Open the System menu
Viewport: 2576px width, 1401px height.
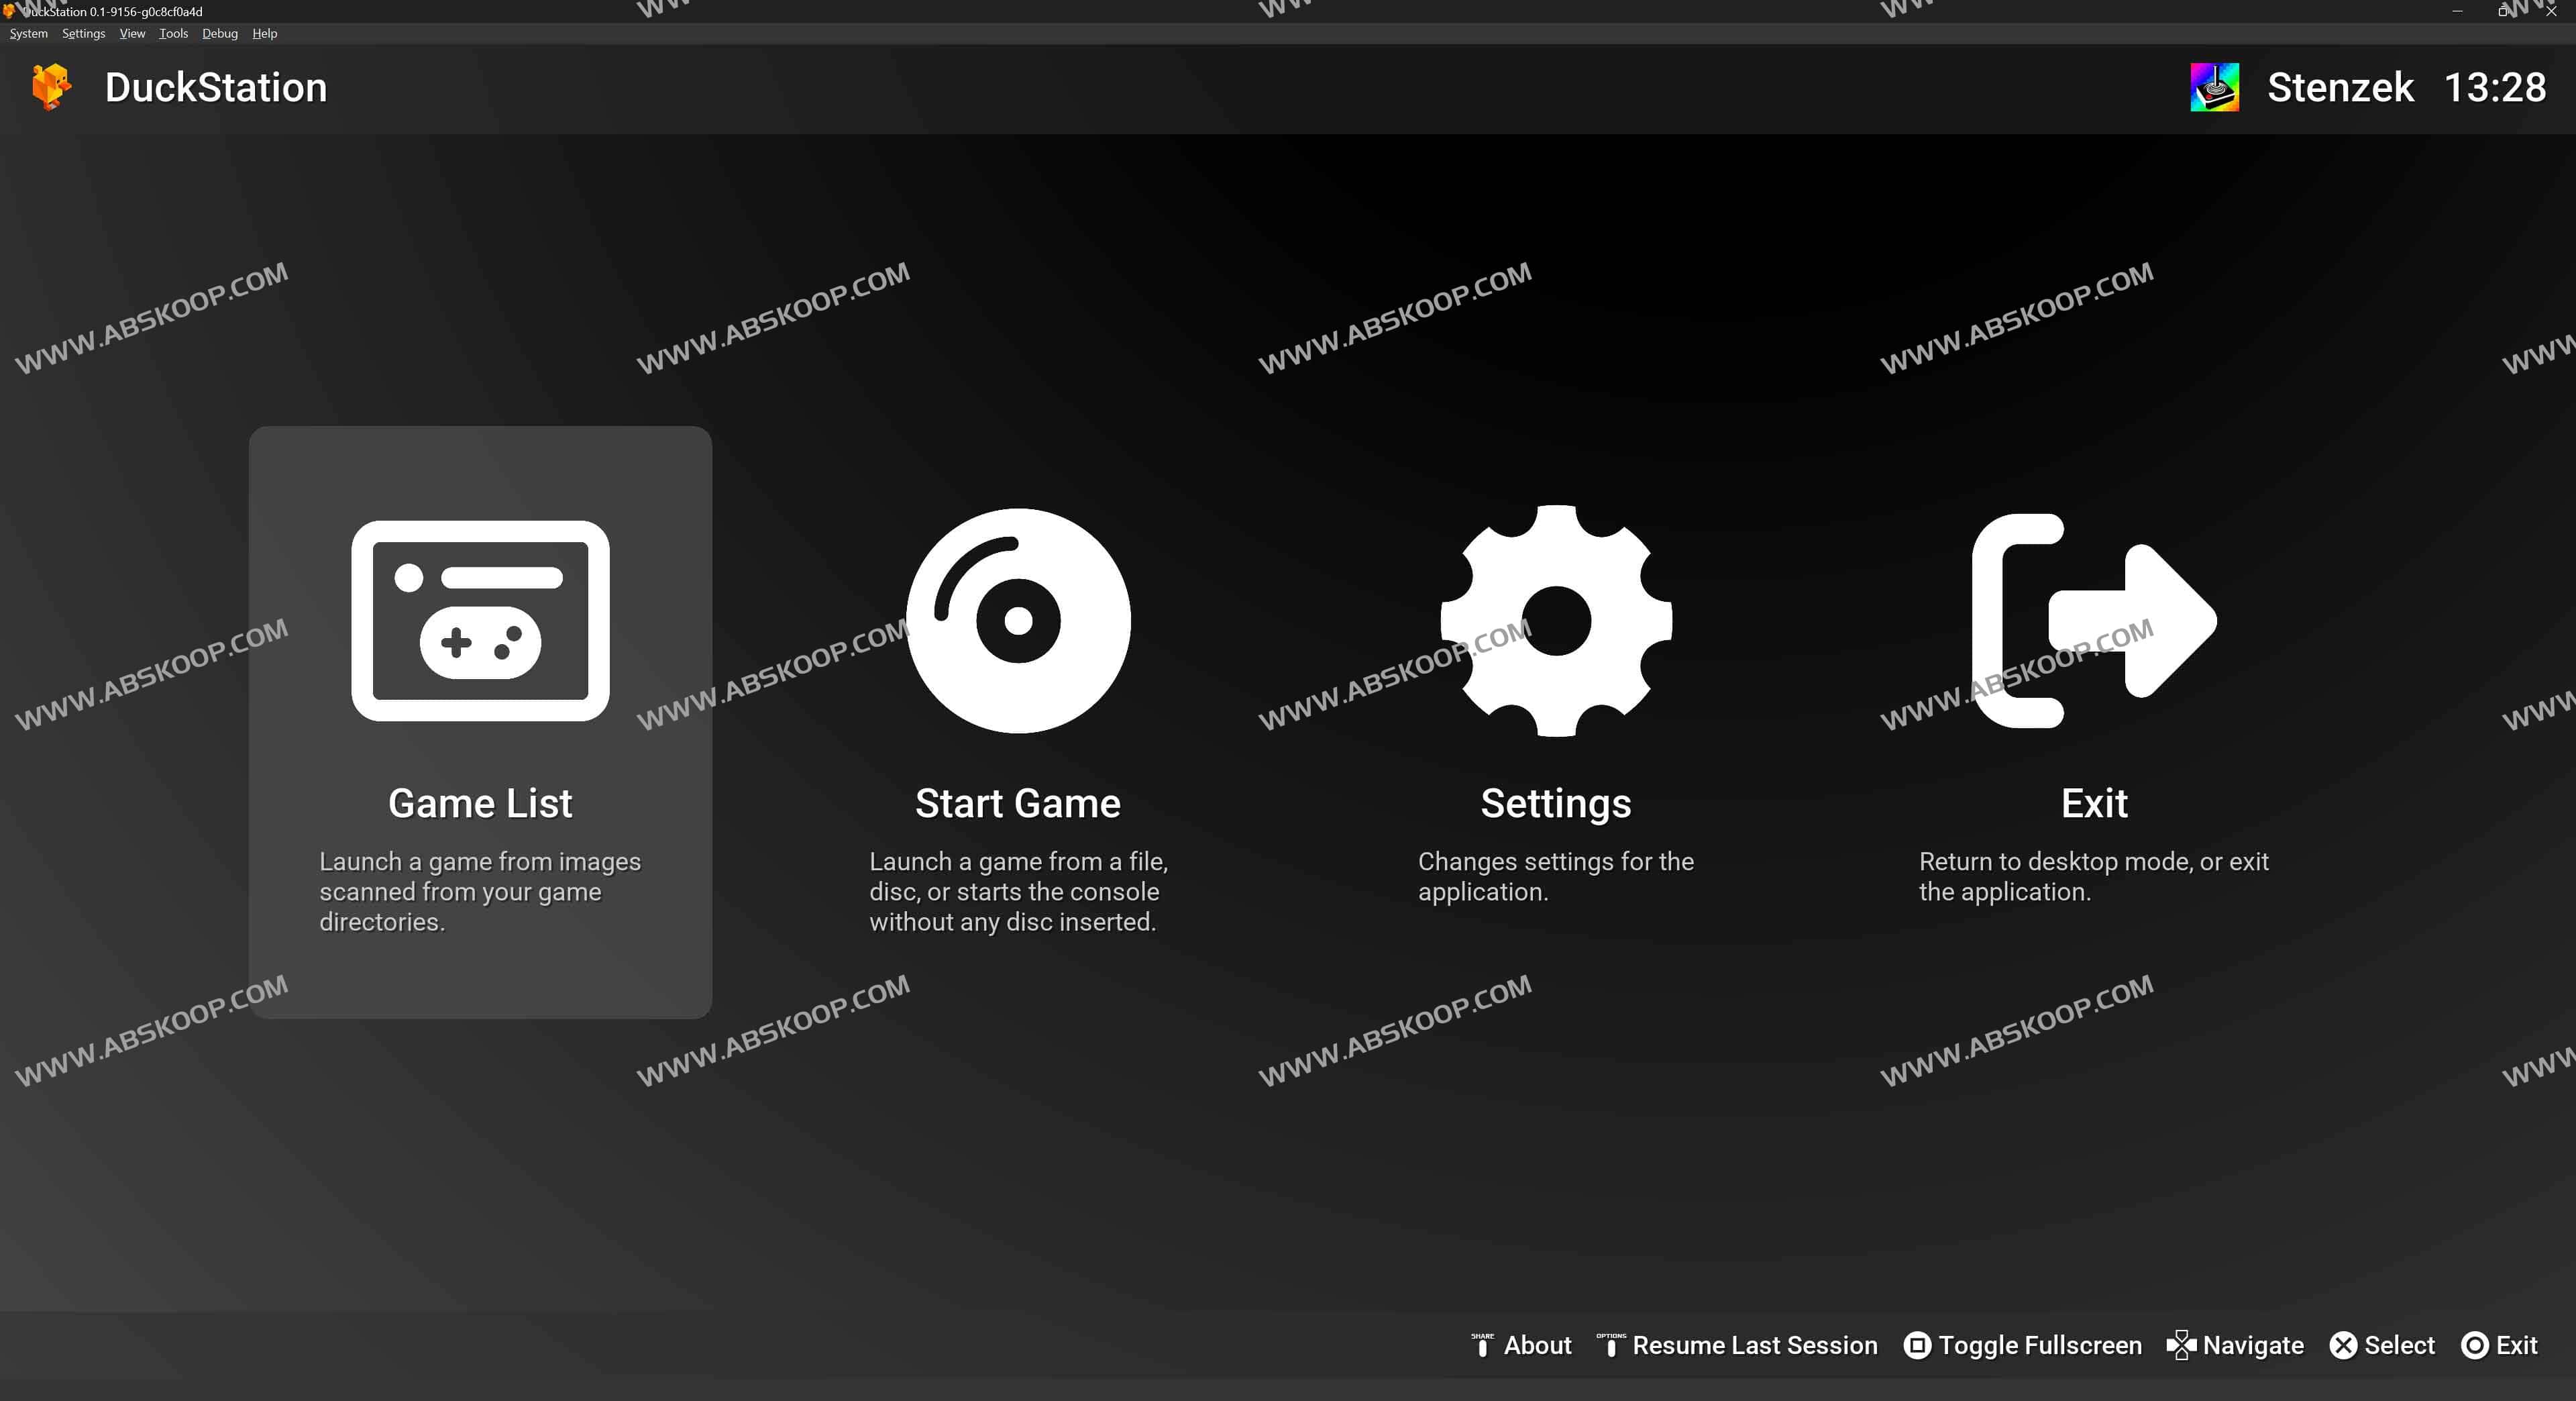28,33
